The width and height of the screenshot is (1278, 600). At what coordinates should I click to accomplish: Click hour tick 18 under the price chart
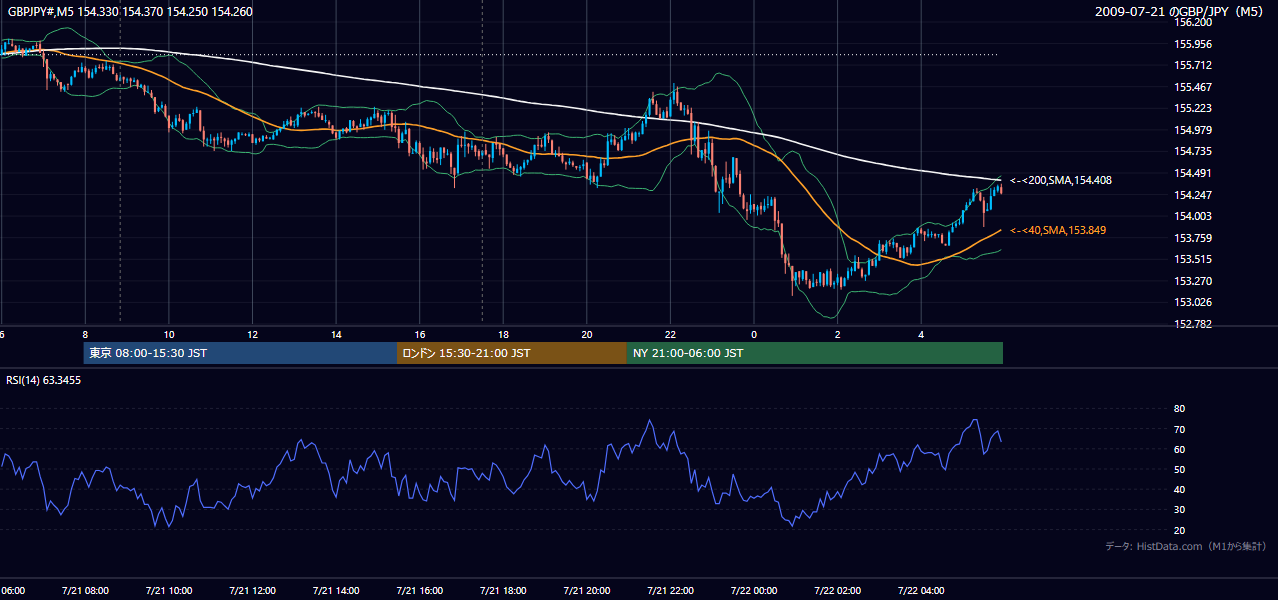tap(503, 335)
